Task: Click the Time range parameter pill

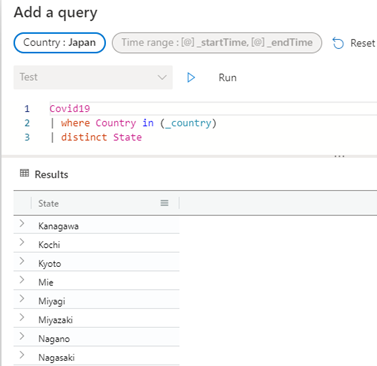Action: (x=217, y=43)
